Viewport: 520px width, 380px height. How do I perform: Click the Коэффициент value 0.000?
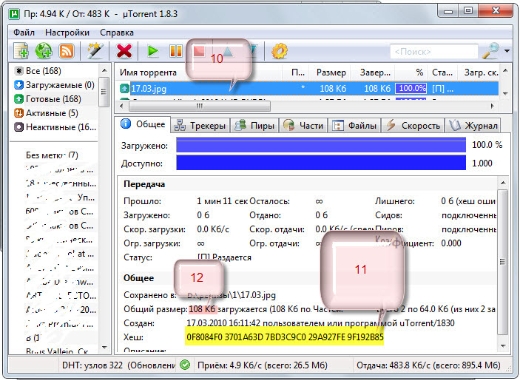pyautogui.click(x=451, y=243)
